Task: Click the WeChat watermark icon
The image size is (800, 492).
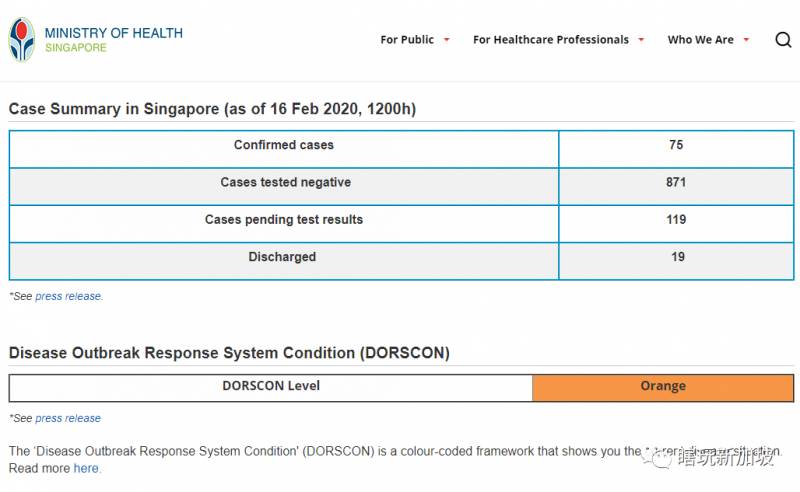Action: point(660,459)
